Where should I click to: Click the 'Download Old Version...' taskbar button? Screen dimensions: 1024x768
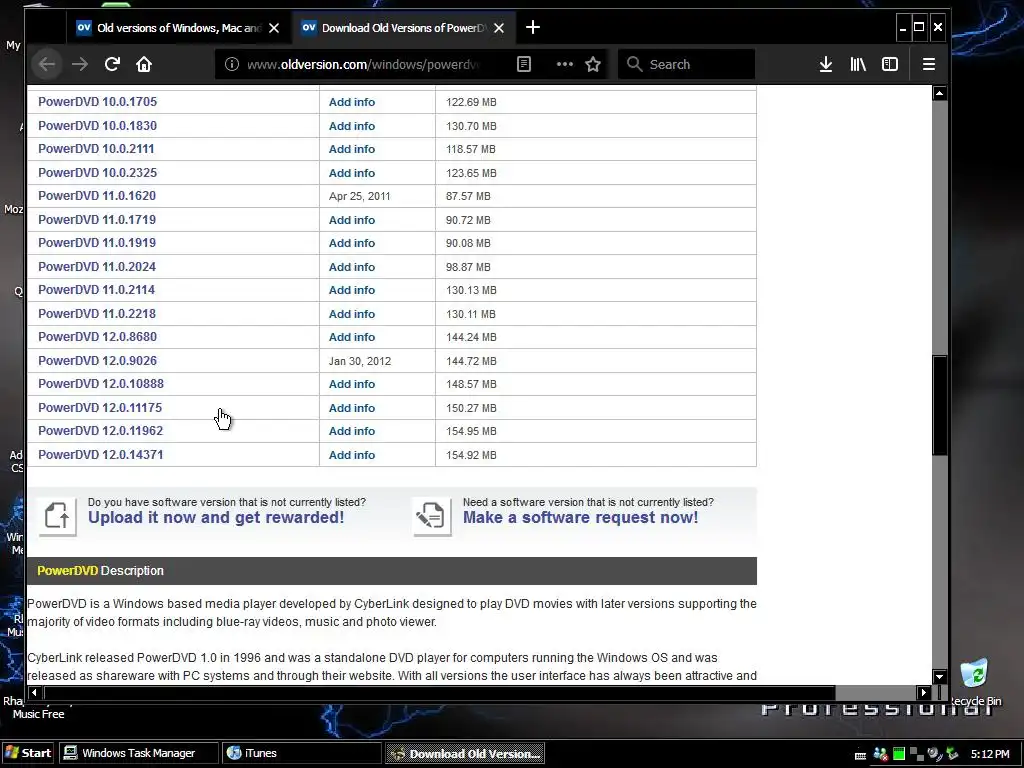pyautogui.click(x=465, y=754)
